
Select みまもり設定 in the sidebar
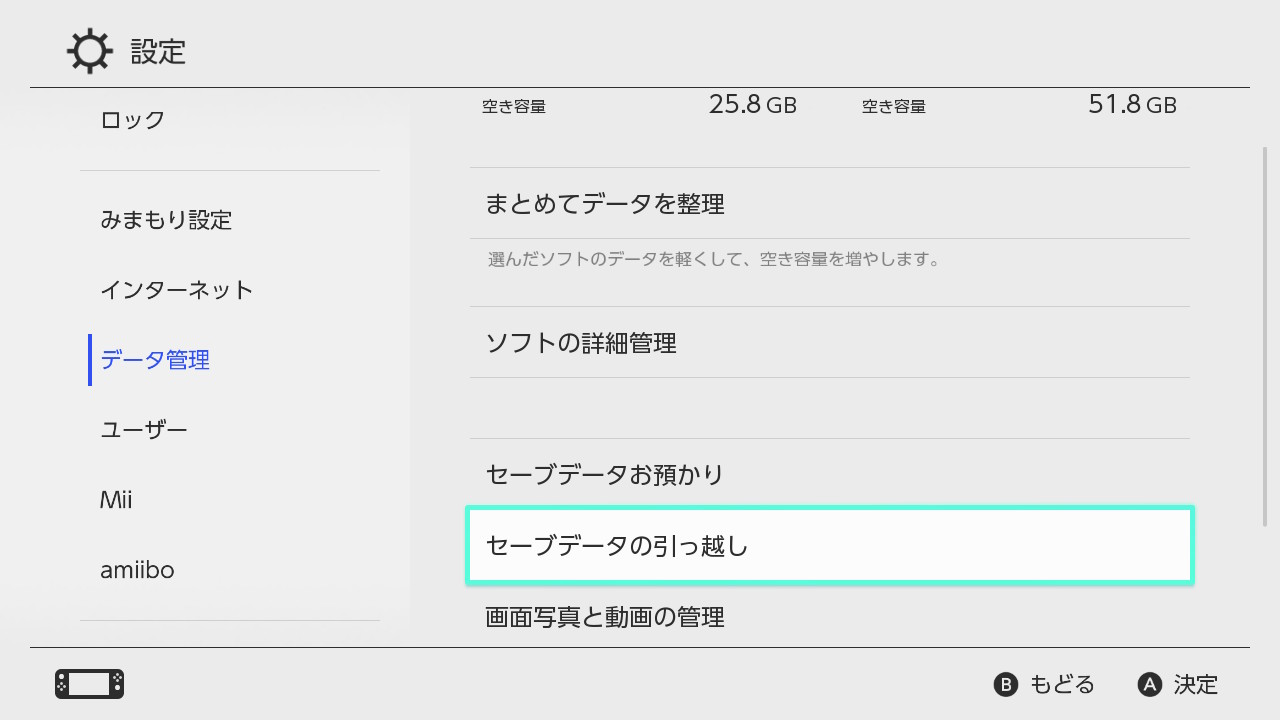click(x=166, y=220)
